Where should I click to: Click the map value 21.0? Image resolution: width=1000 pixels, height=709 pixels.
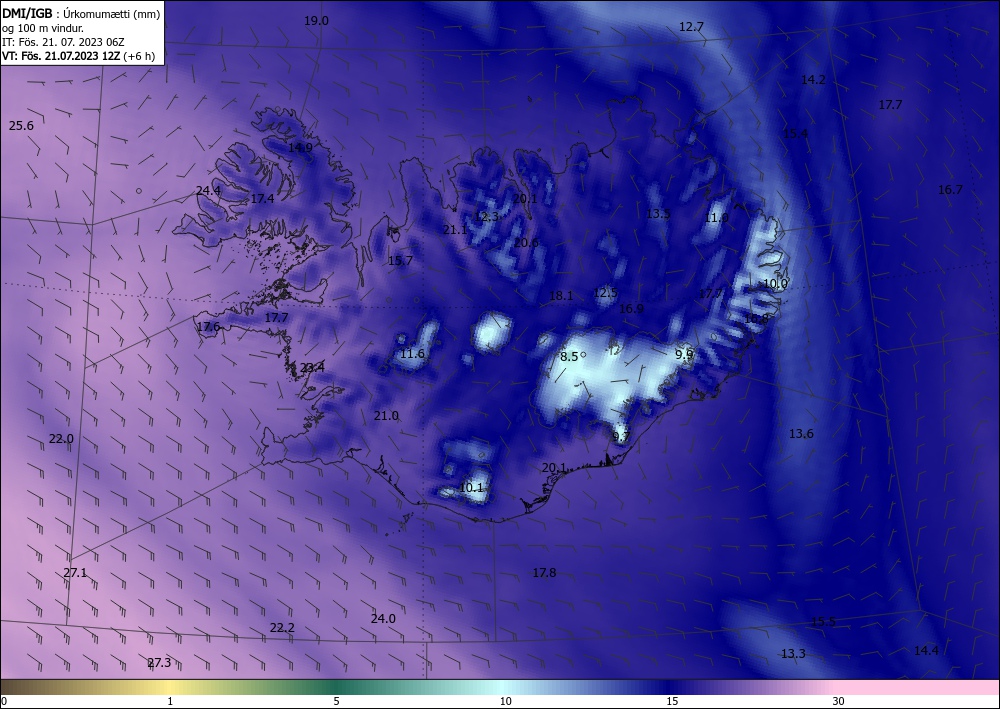[386, 416]
